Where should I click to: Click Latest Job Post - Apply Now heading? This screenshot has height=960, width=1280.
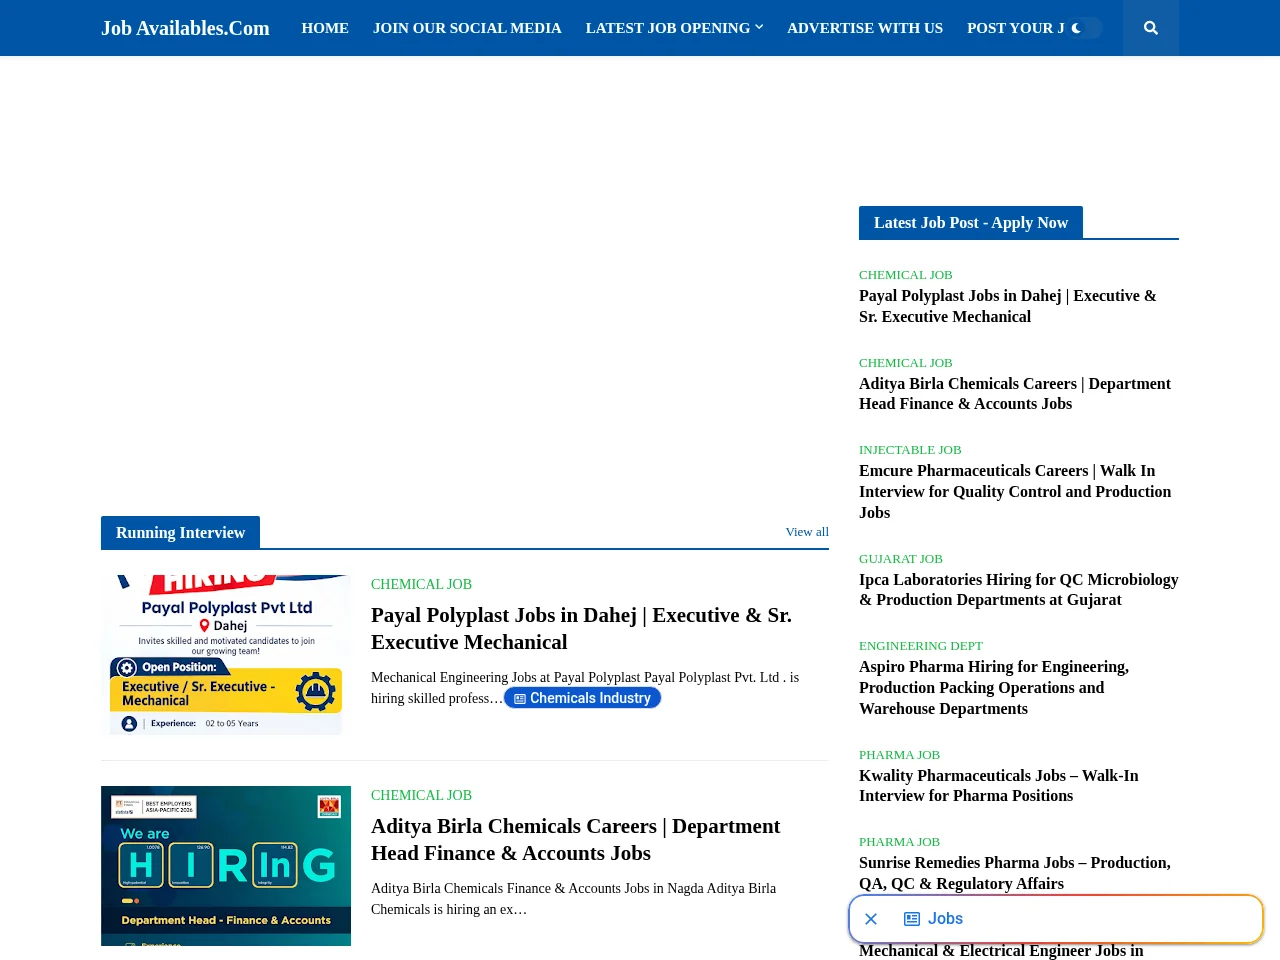pyautogui.click(x=971, y=223)
